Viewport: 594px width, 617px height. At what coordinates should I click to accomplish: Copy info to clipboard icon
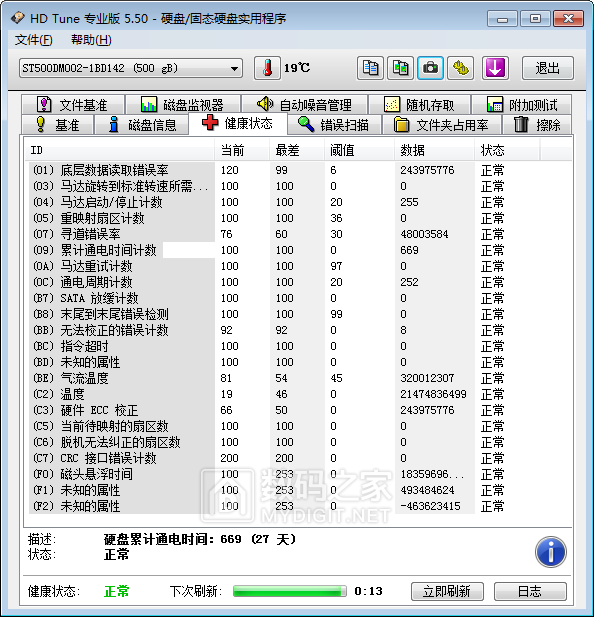click(x=370, y=68)
